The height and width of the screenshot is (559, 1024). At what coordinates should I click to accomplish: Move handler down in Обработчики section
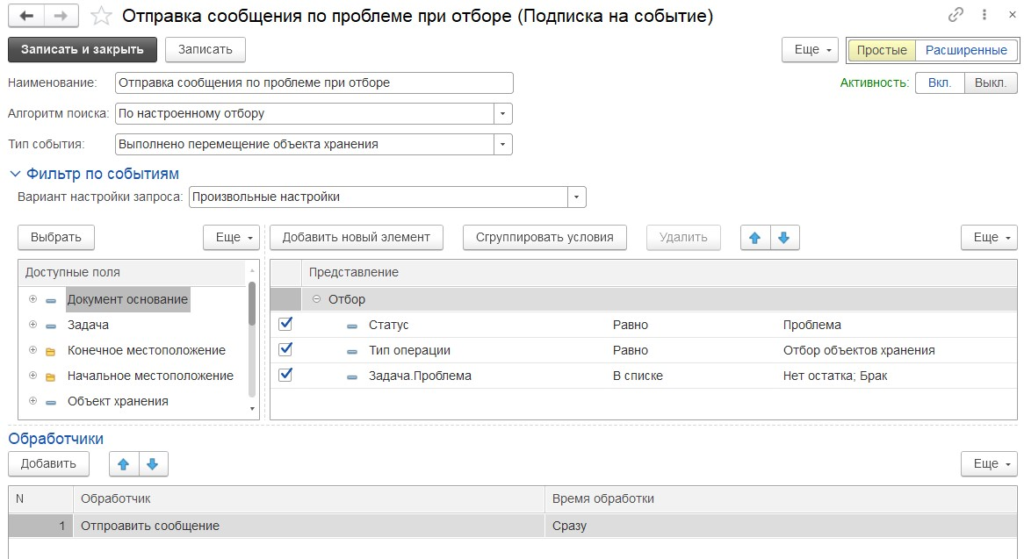[153, 464]
